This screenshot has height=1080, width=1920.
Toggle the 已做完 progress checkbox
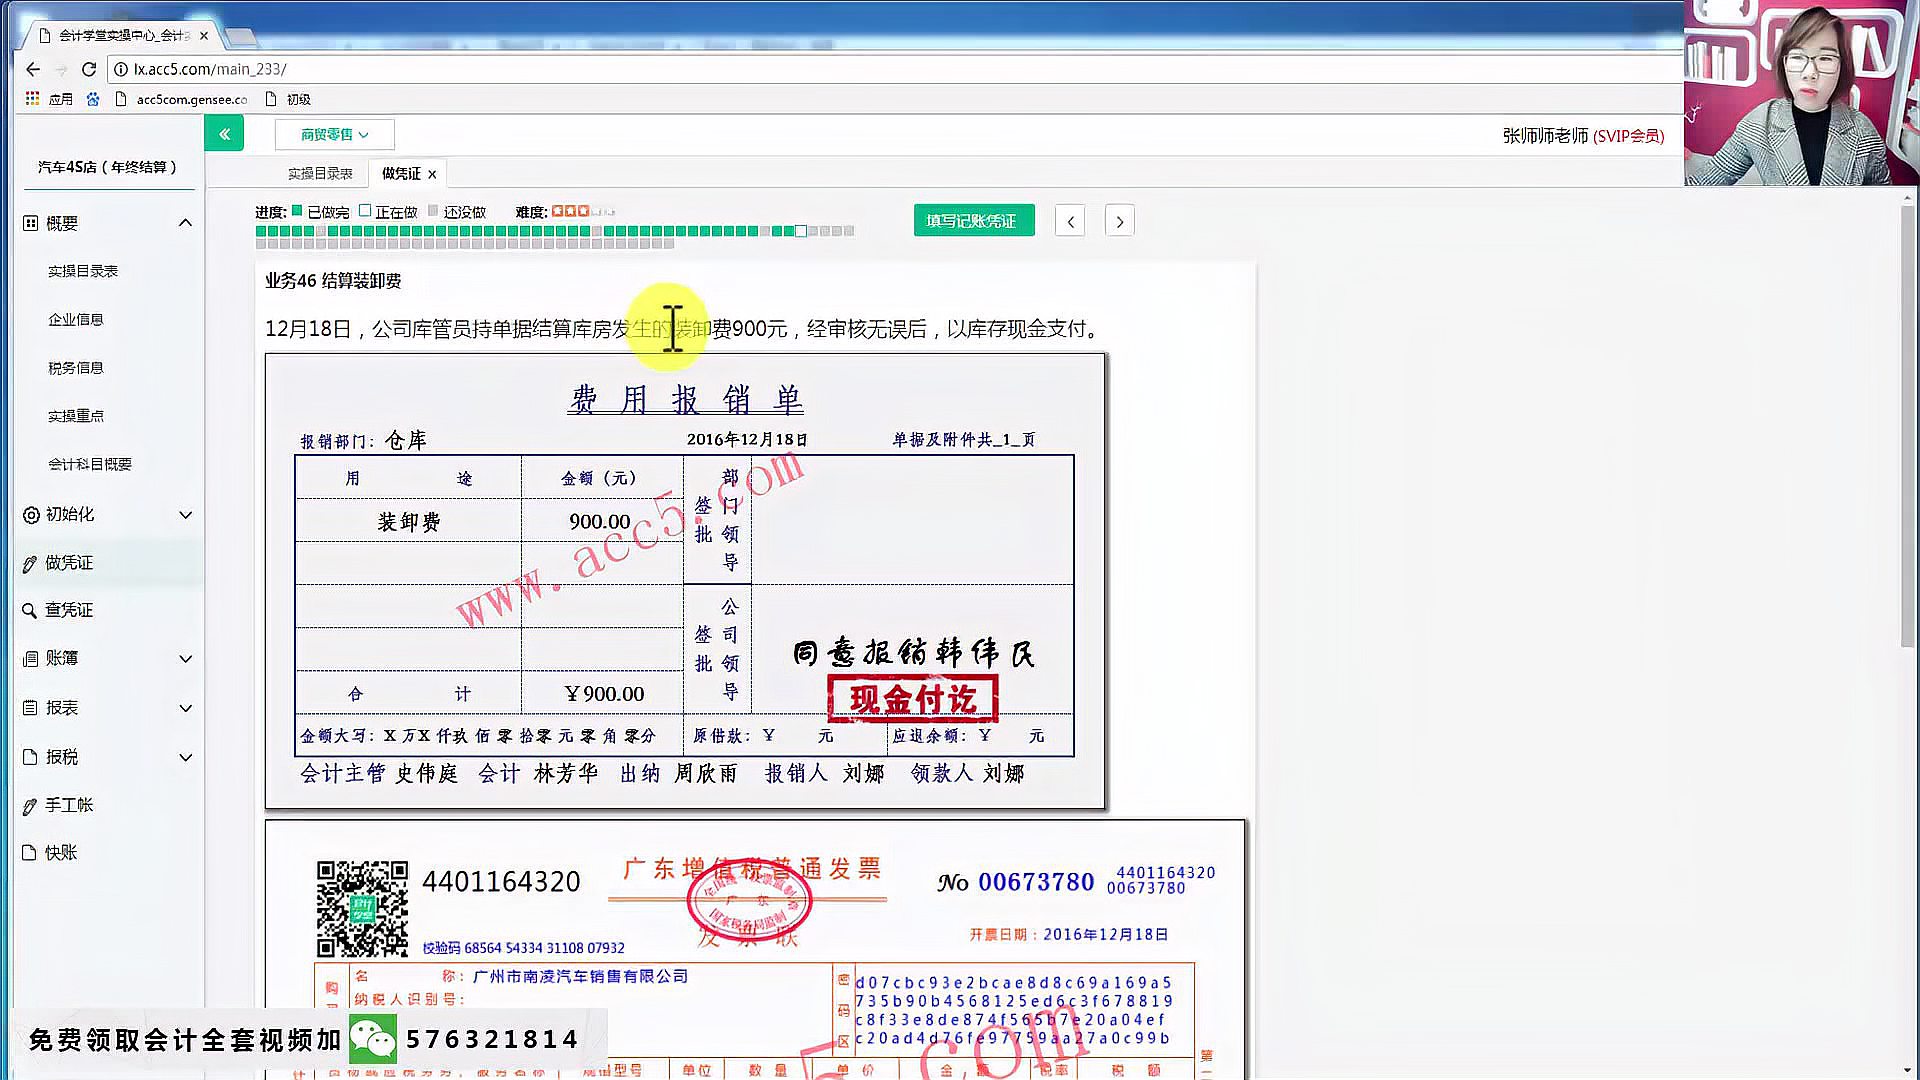click(x=296, y=211)
